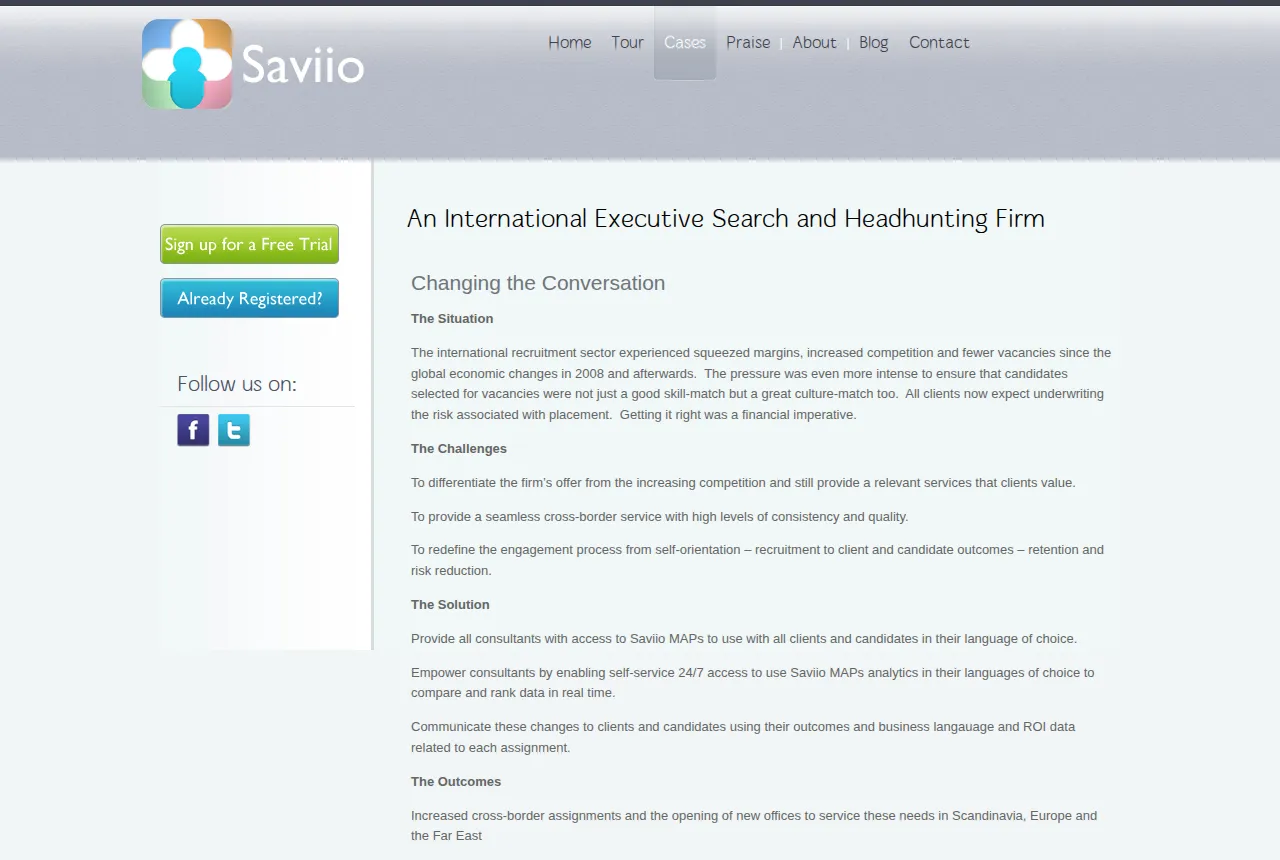1280x860 pixels.
Task: Open the Twitter follow icon
Action: pyautogui.click(x=234, y=430)
